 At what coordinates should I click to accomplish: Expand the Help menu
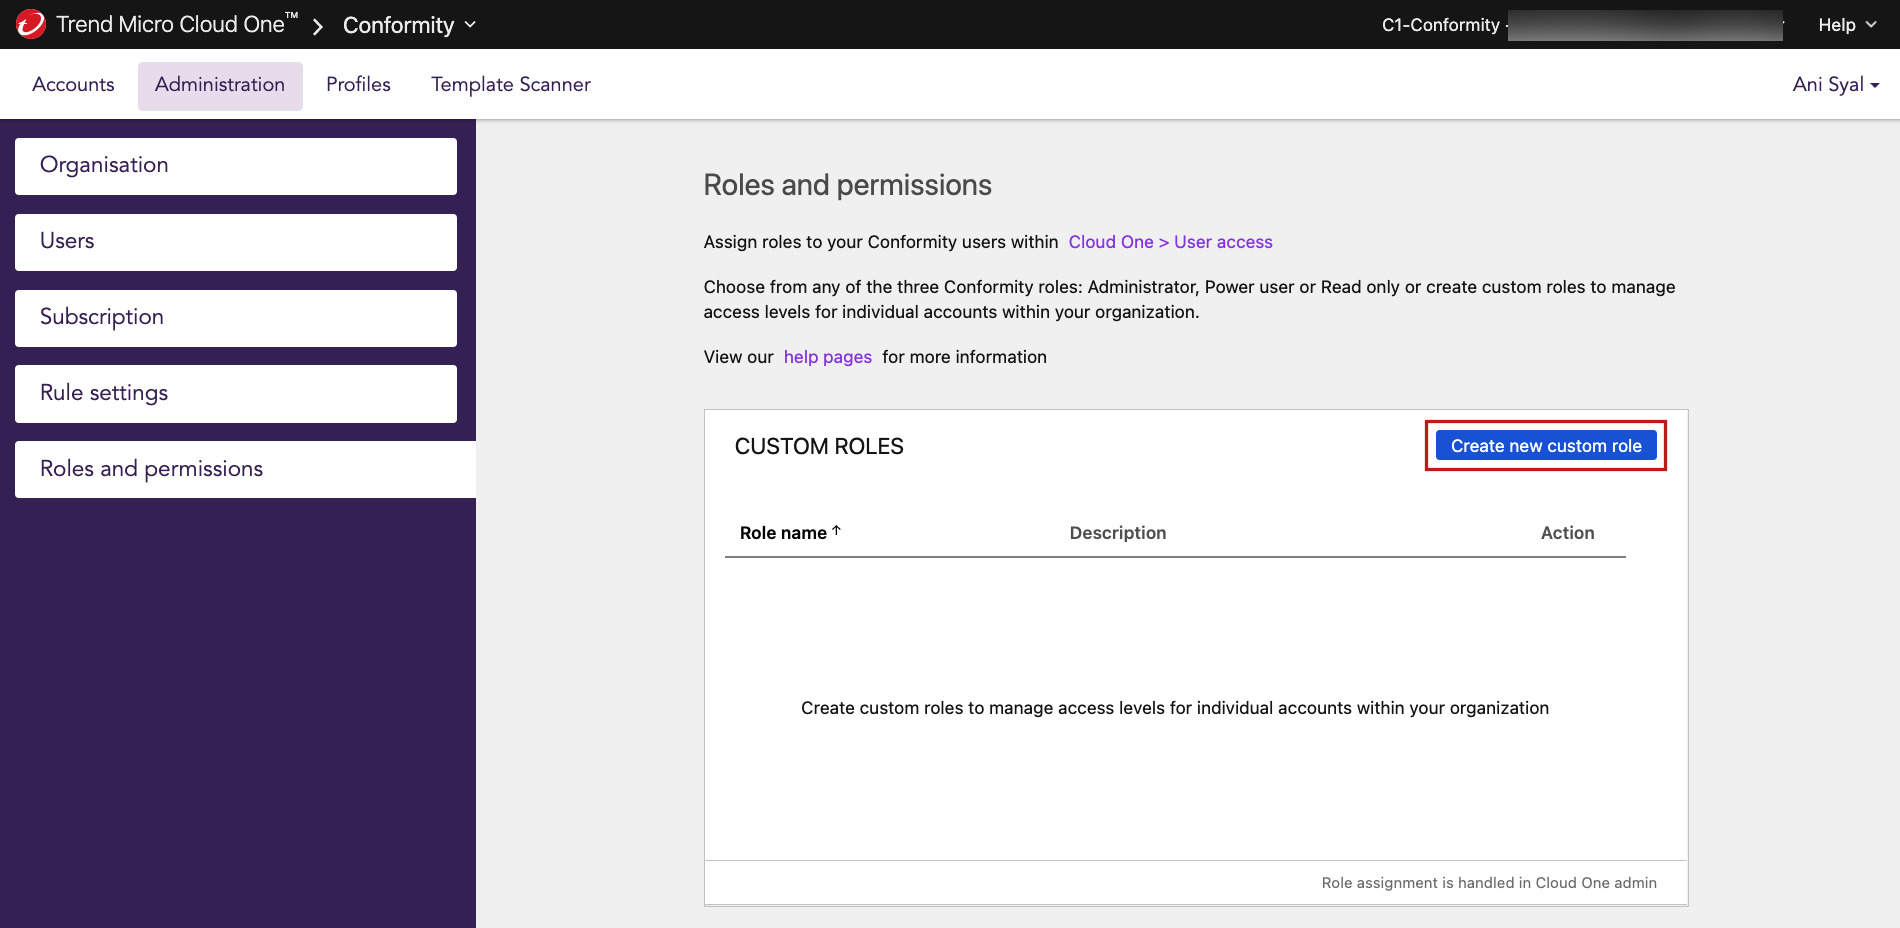point(1847,25)
